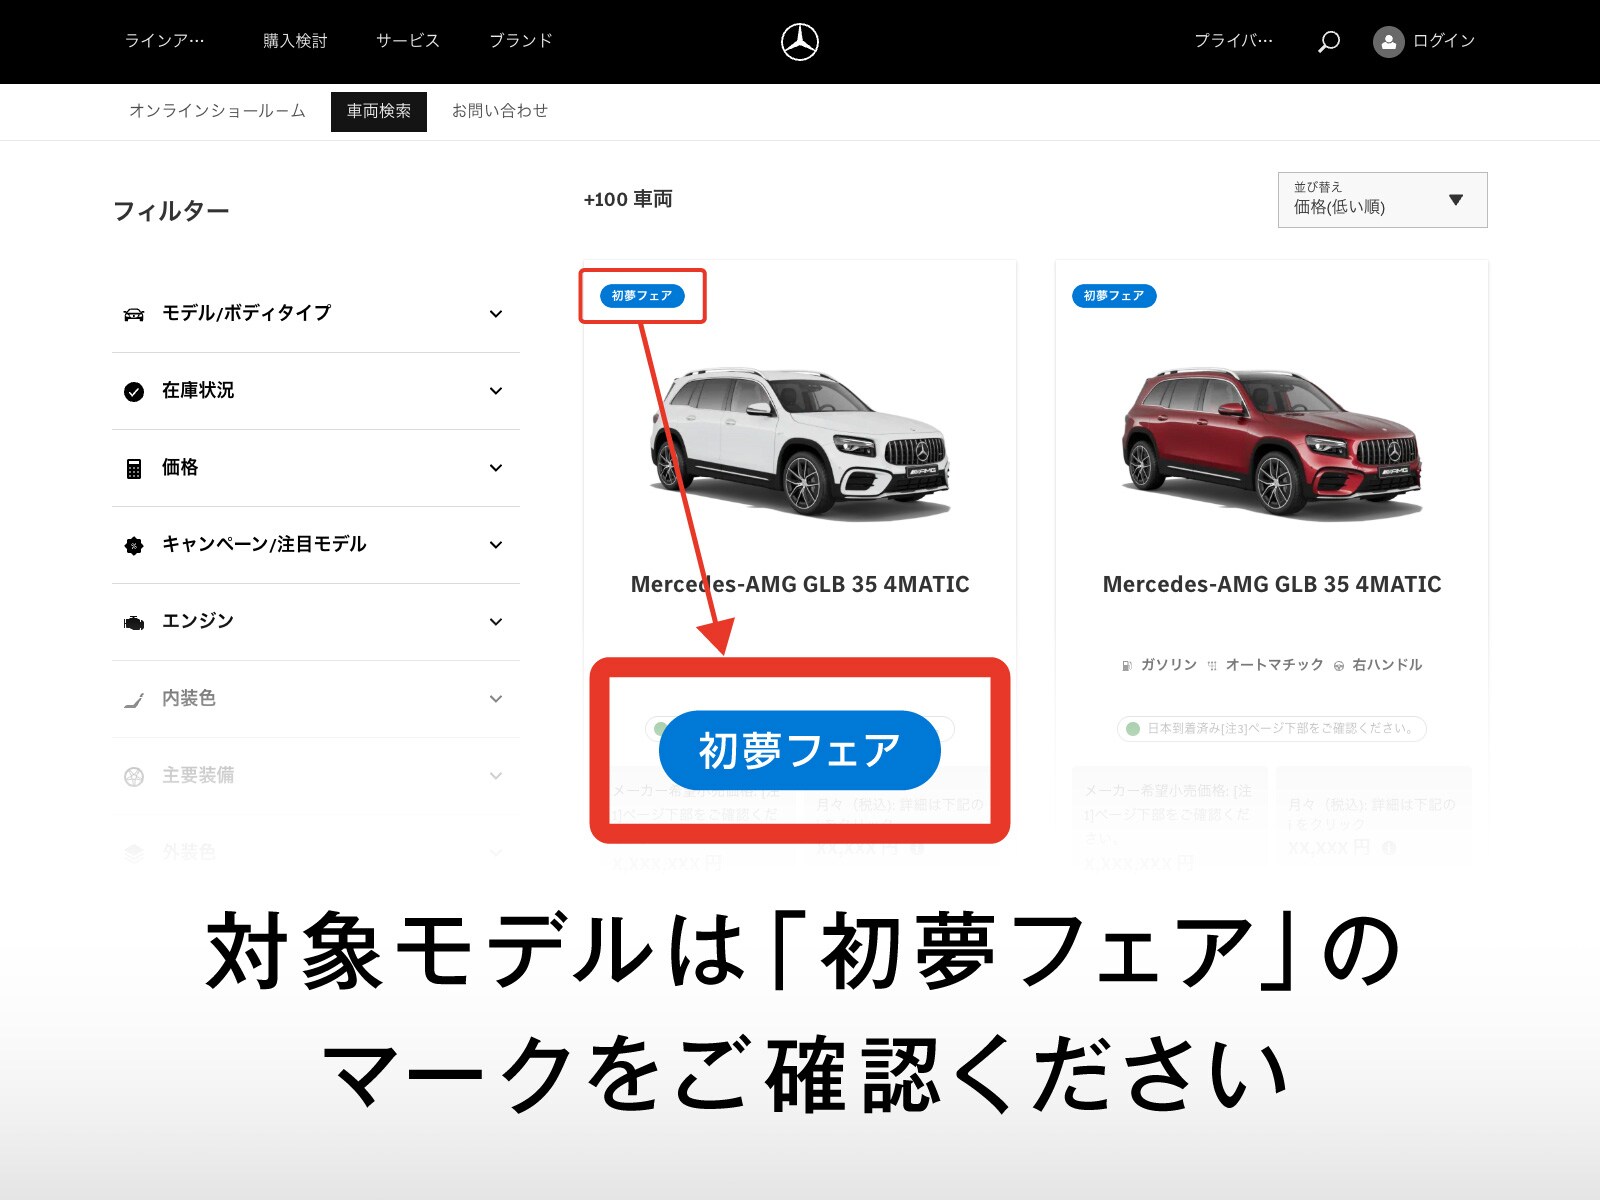Image resolution: width=1600 pixels, height=1200 pixels.
Task: Open the 価格(低い順) sort dropdown
Action: pos(1382,199)
